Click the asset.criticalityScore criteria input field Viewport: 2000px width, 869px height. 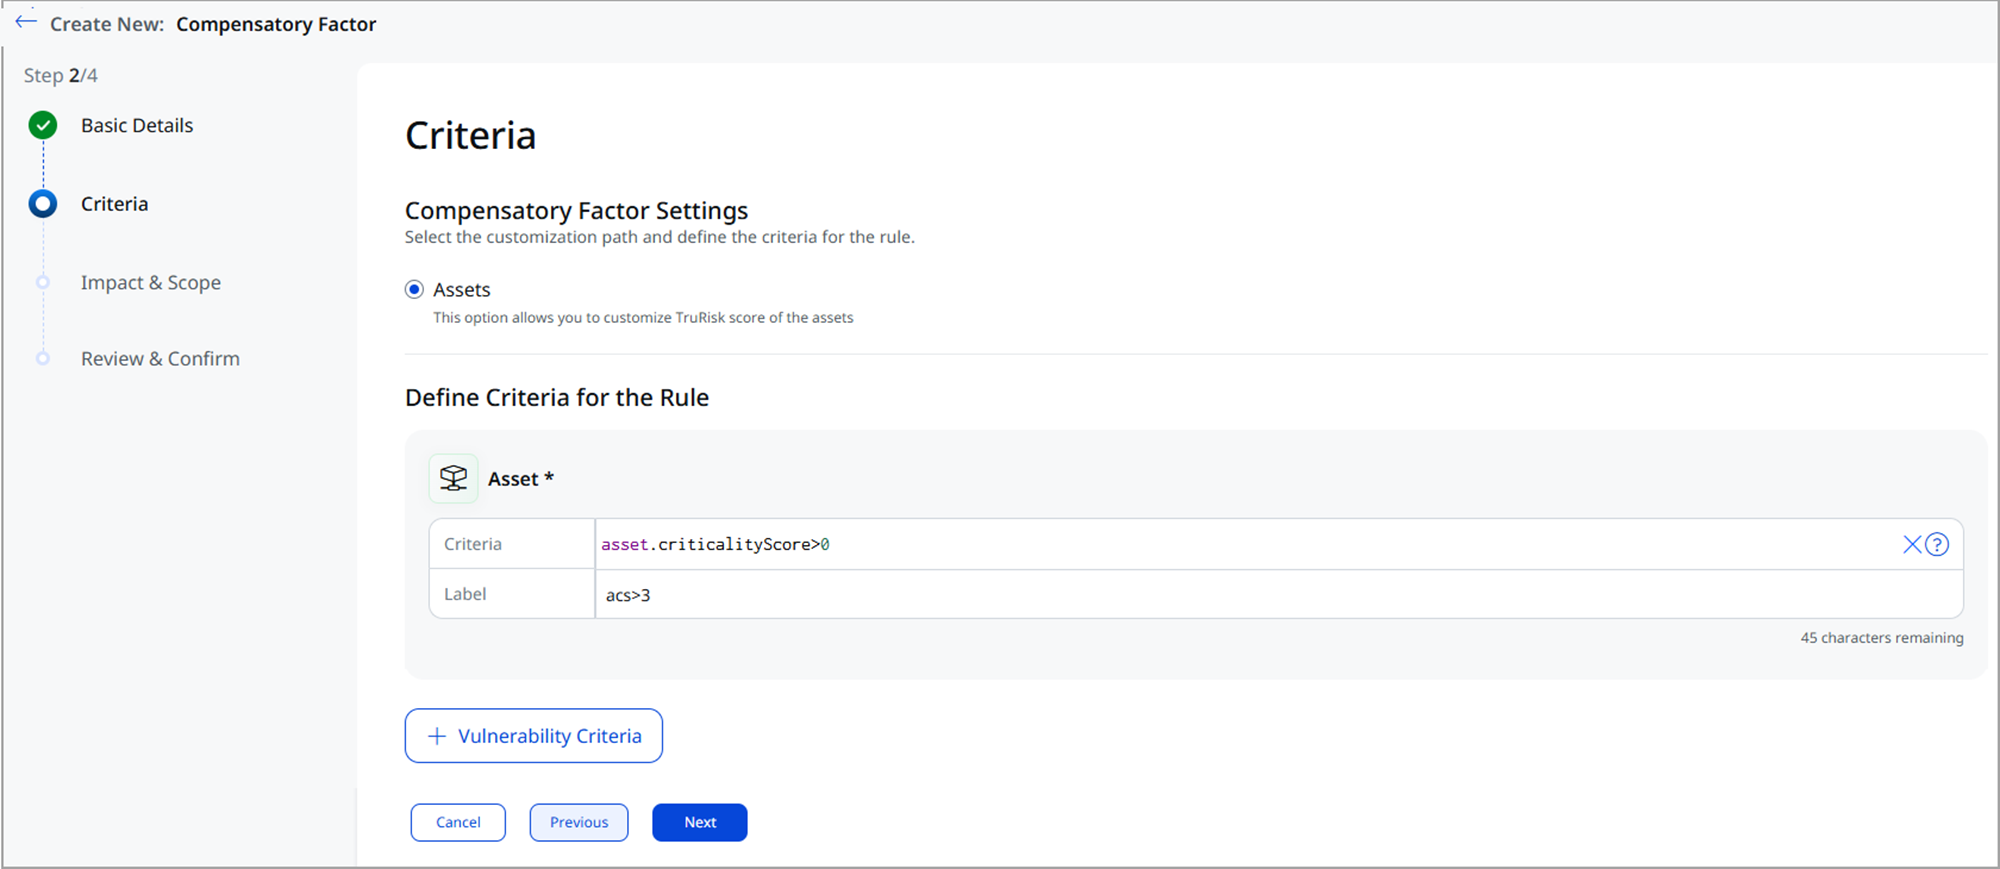[1200, 544]
